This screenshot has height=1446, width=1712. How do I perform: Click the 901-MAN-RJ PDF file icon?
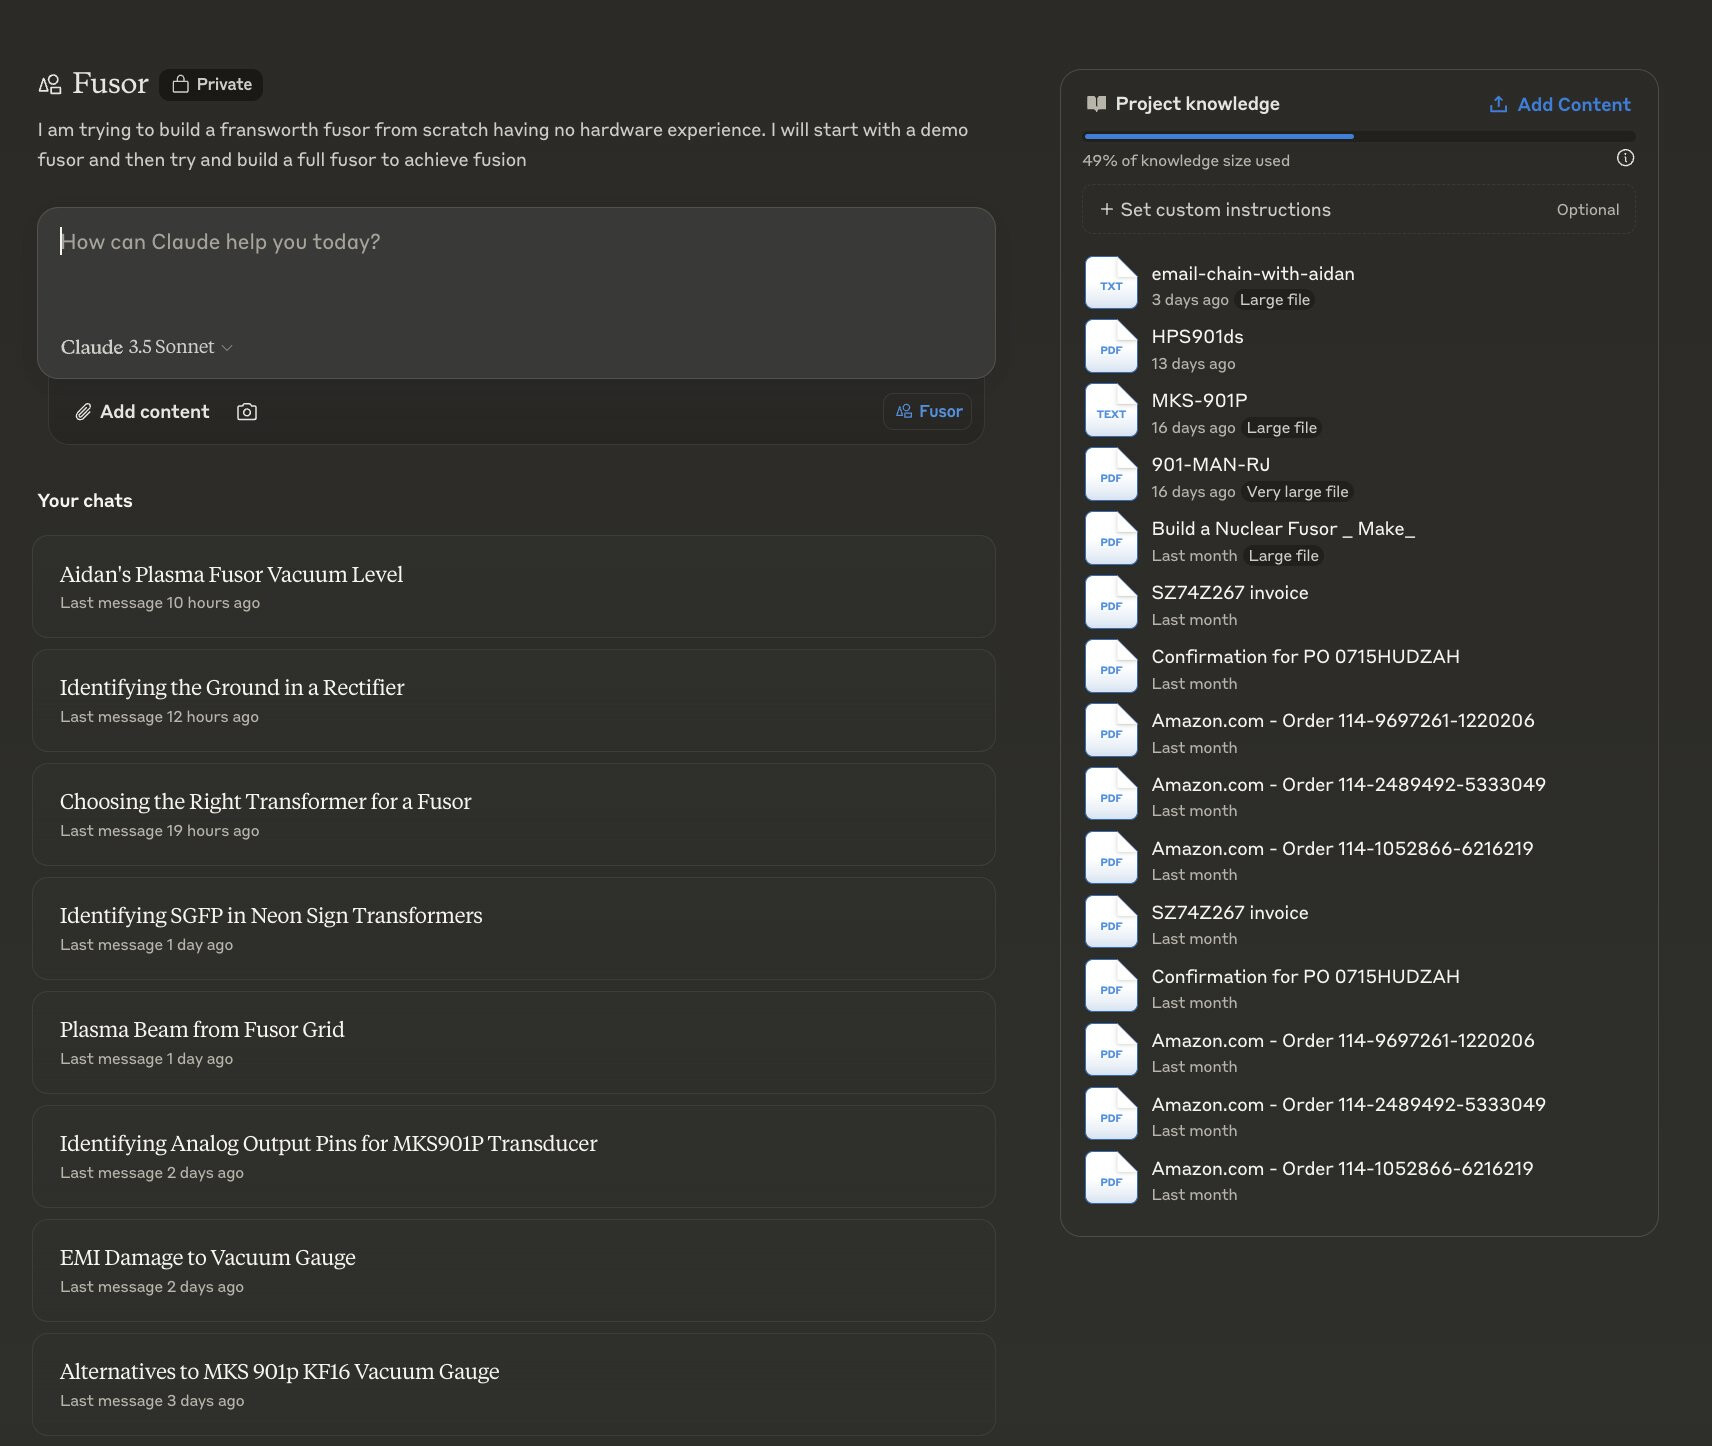[x=1111, y=476]
